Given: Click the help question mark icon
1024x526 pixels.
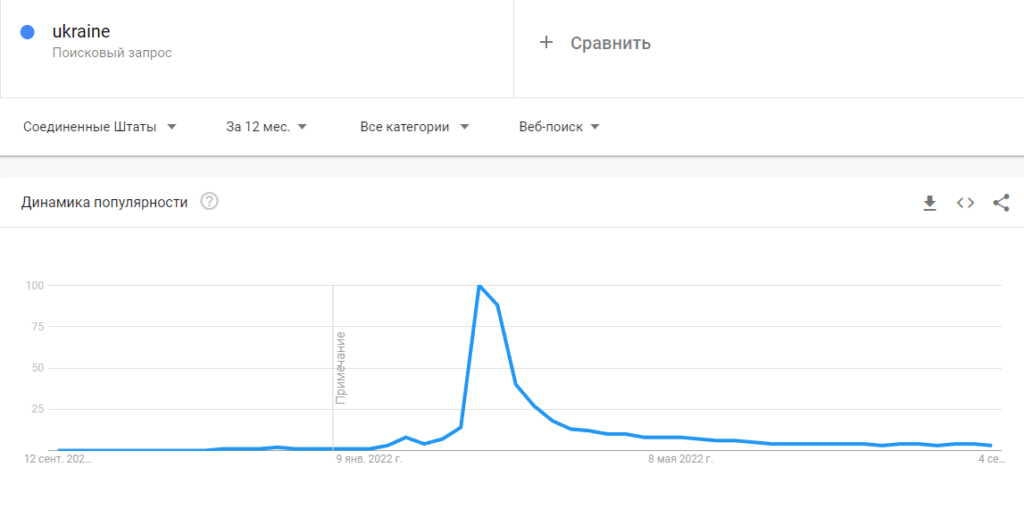Looking at the screenshot, I should click(x=210, y=201).
